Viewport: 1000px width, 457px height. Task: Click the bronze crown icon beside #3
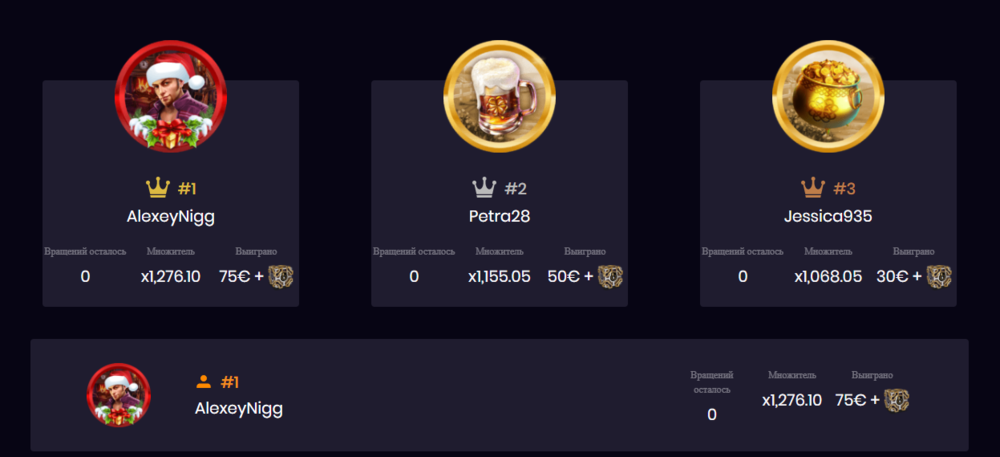click(x=812, y=188)
